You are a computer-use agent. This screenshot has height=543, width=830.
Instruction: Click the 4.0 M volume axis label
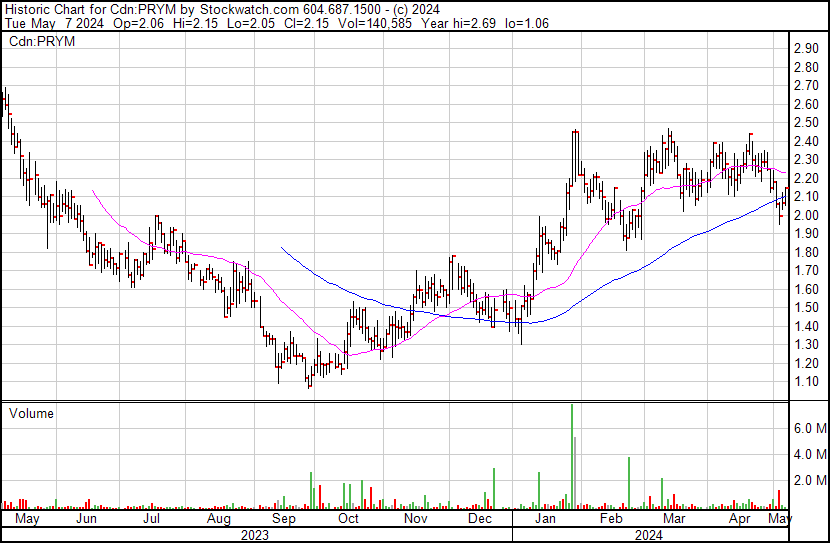coord(809,454)
